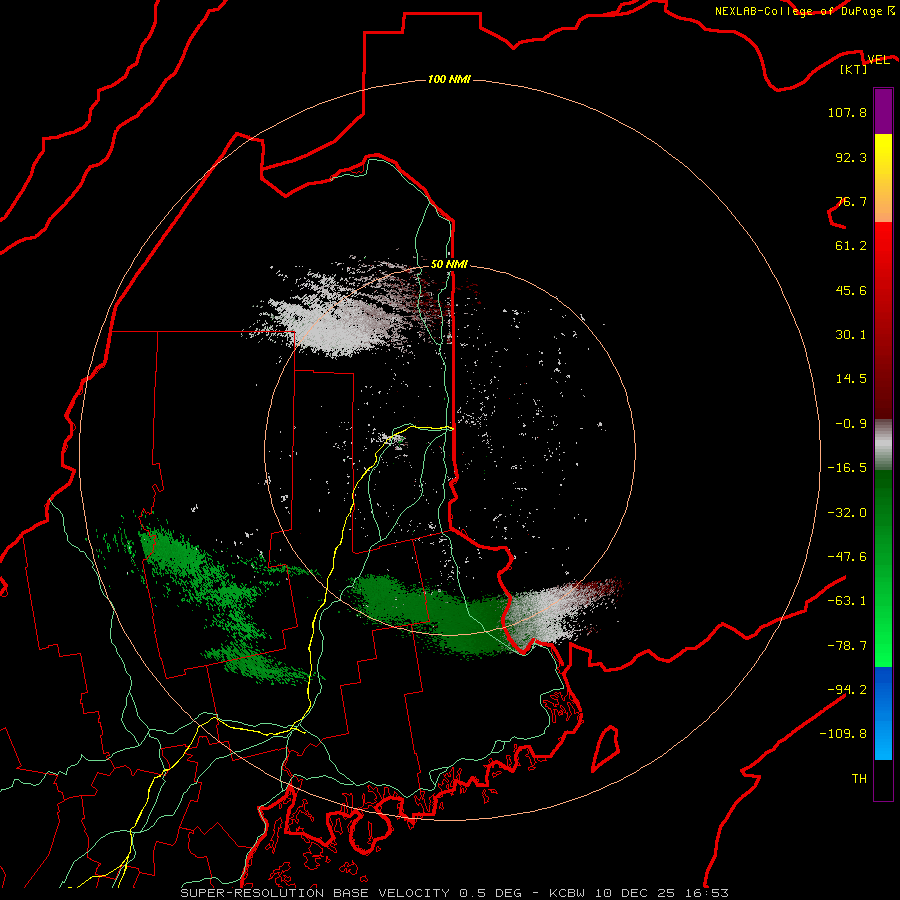Click the green segment of the color bar
The image size is (900, 900).
pyautogui.click(x=883, y=568)
